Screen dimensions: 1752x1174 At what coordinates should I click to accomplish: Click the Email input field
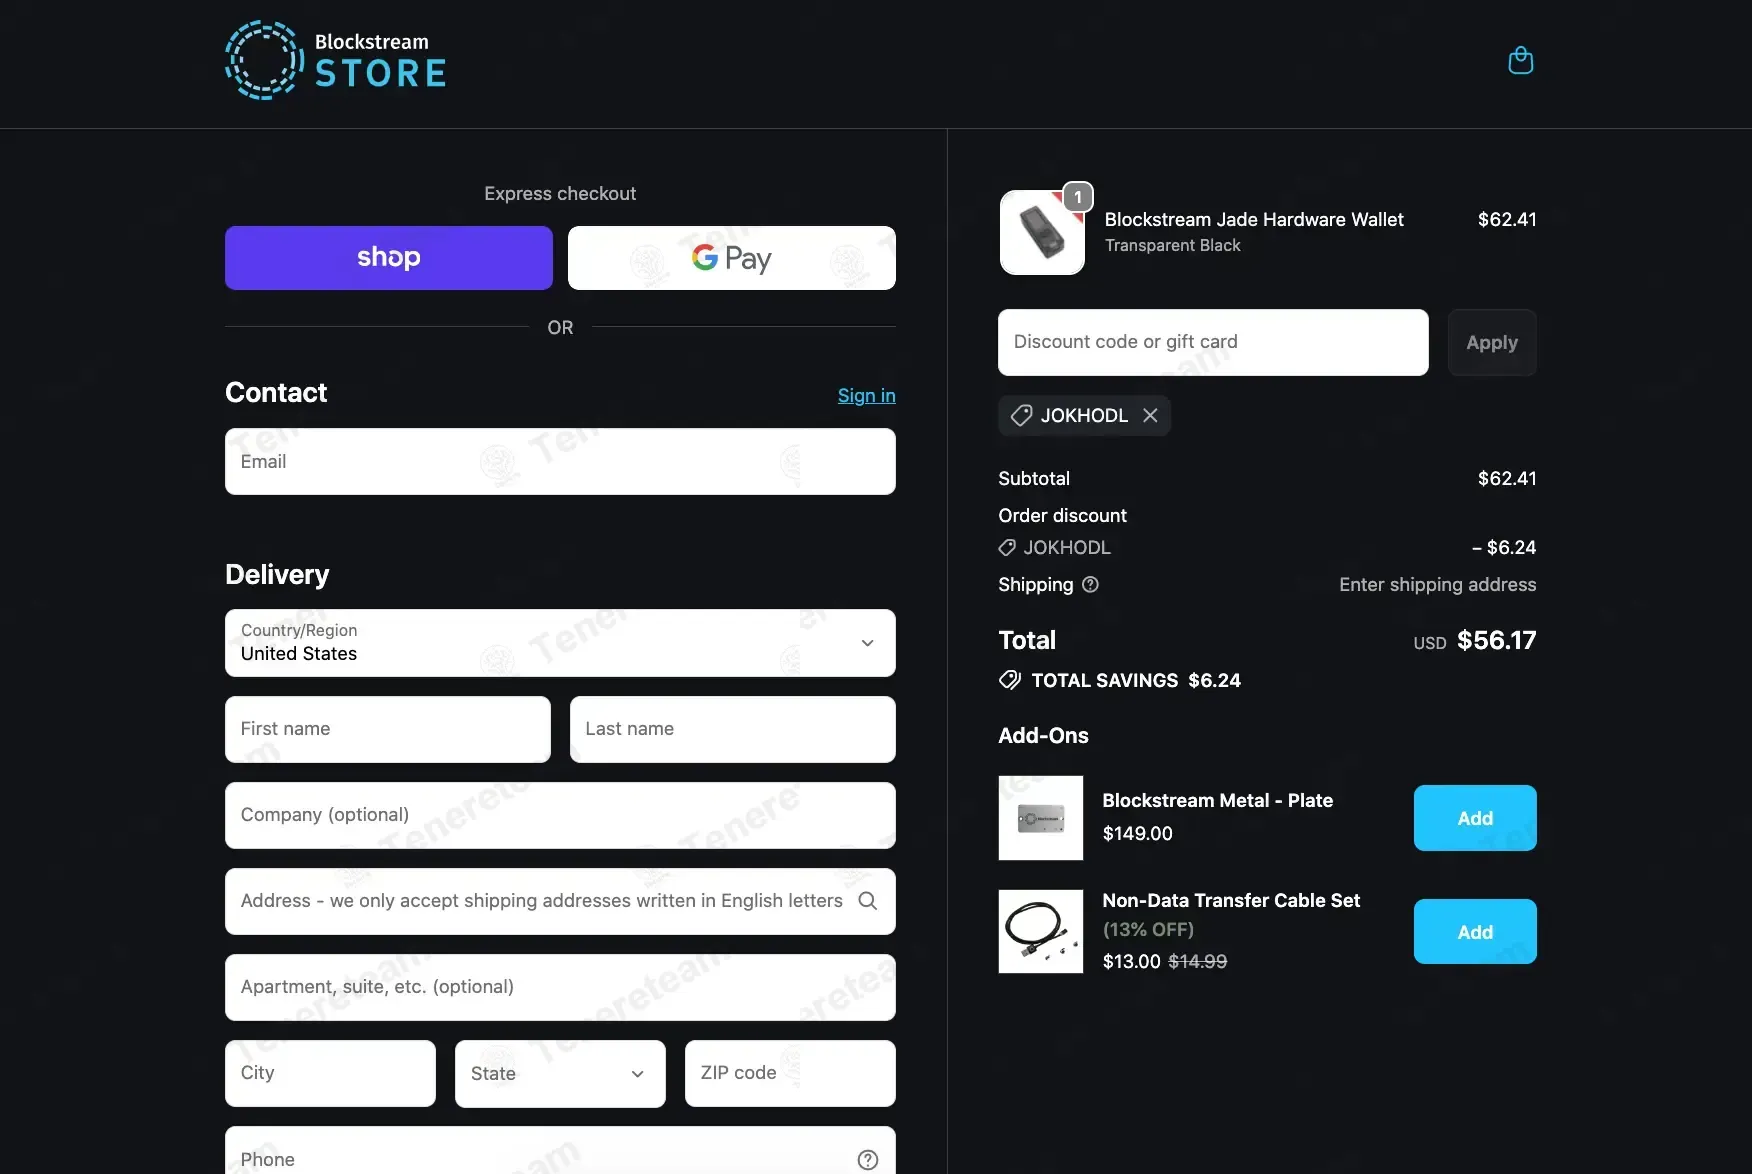coord(560,461)
